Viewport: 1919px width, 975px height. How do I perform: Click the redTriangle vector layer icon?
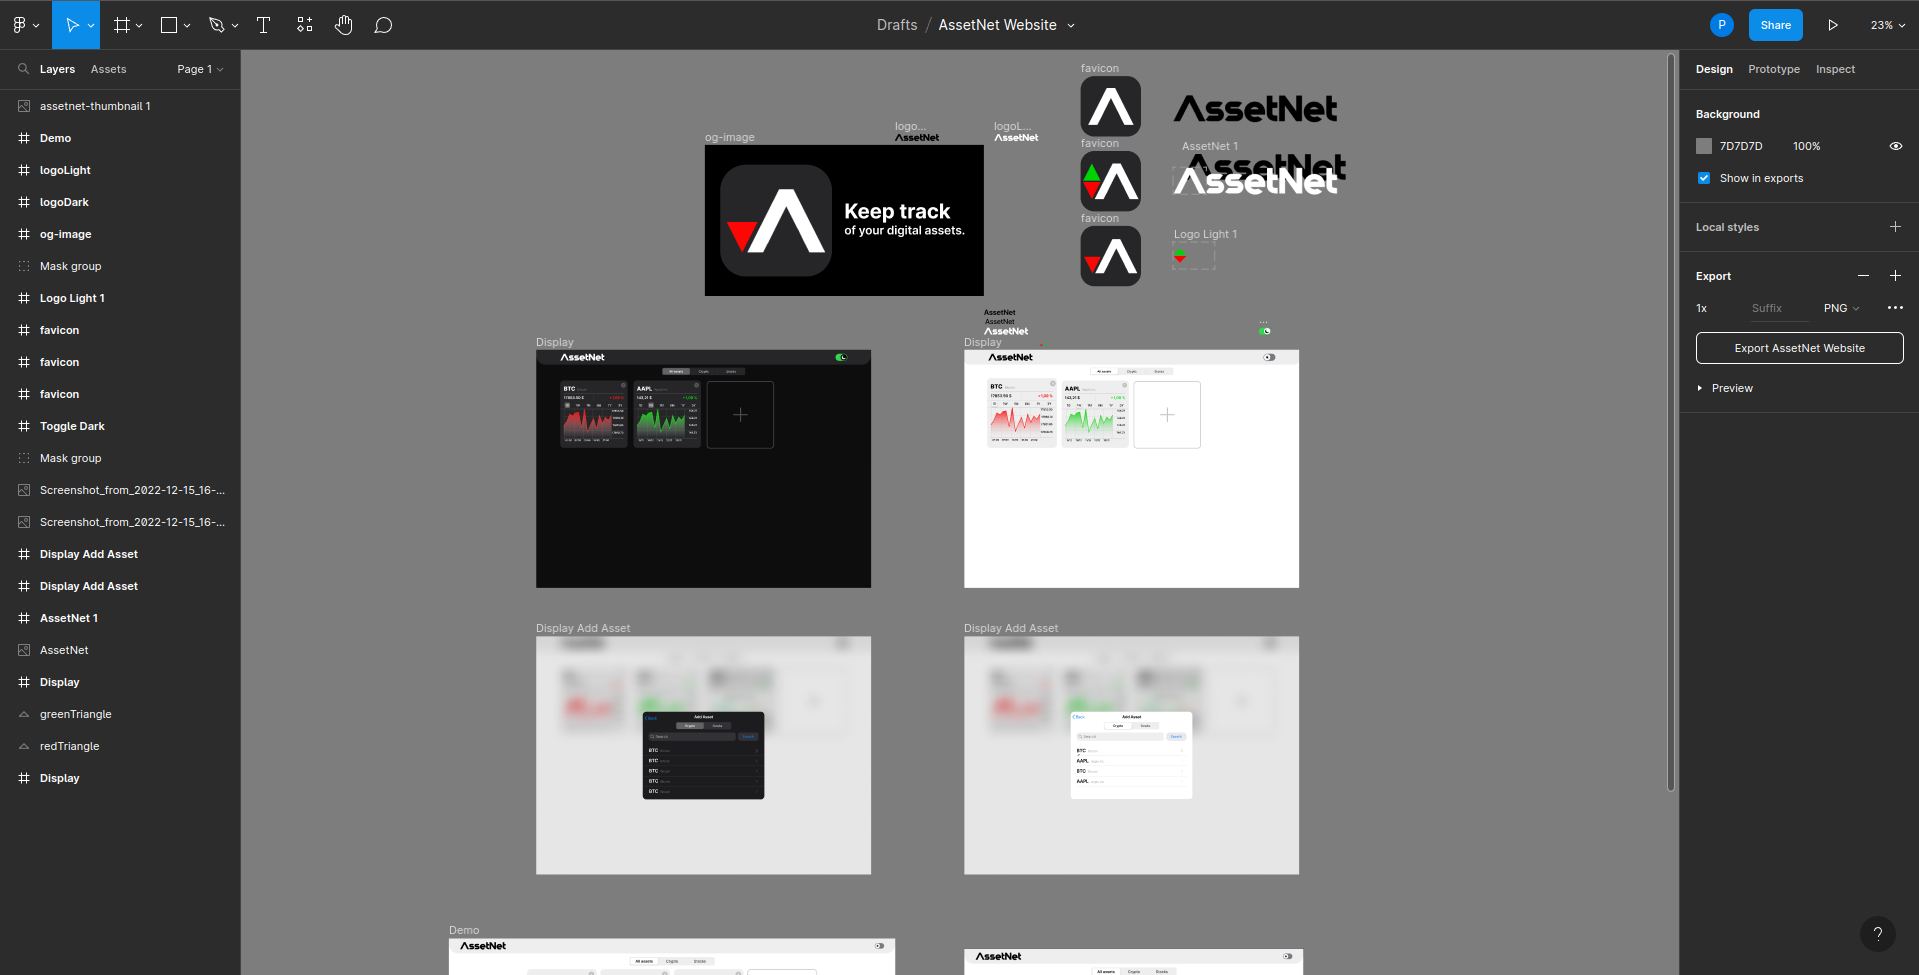[x=24, y=746]
